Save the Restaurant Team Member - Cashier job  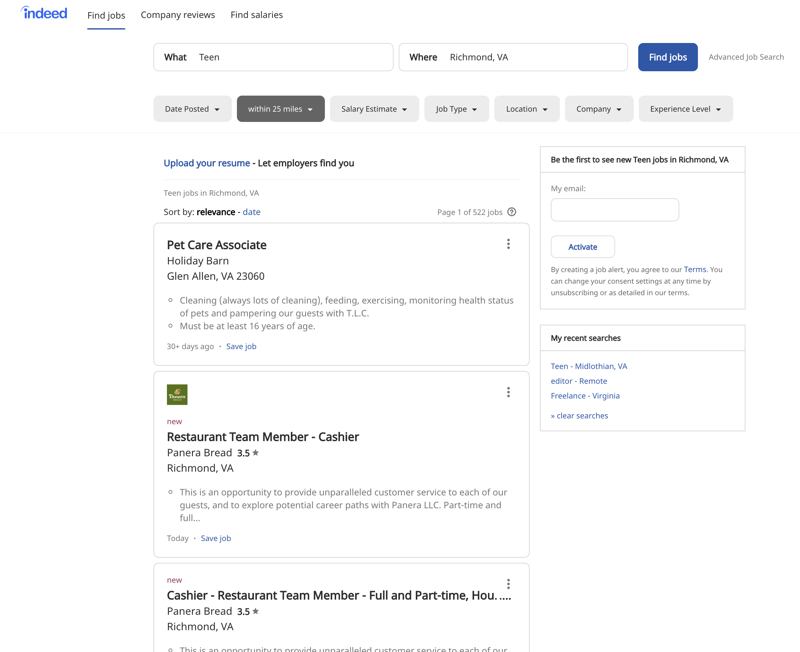[216, 538]
